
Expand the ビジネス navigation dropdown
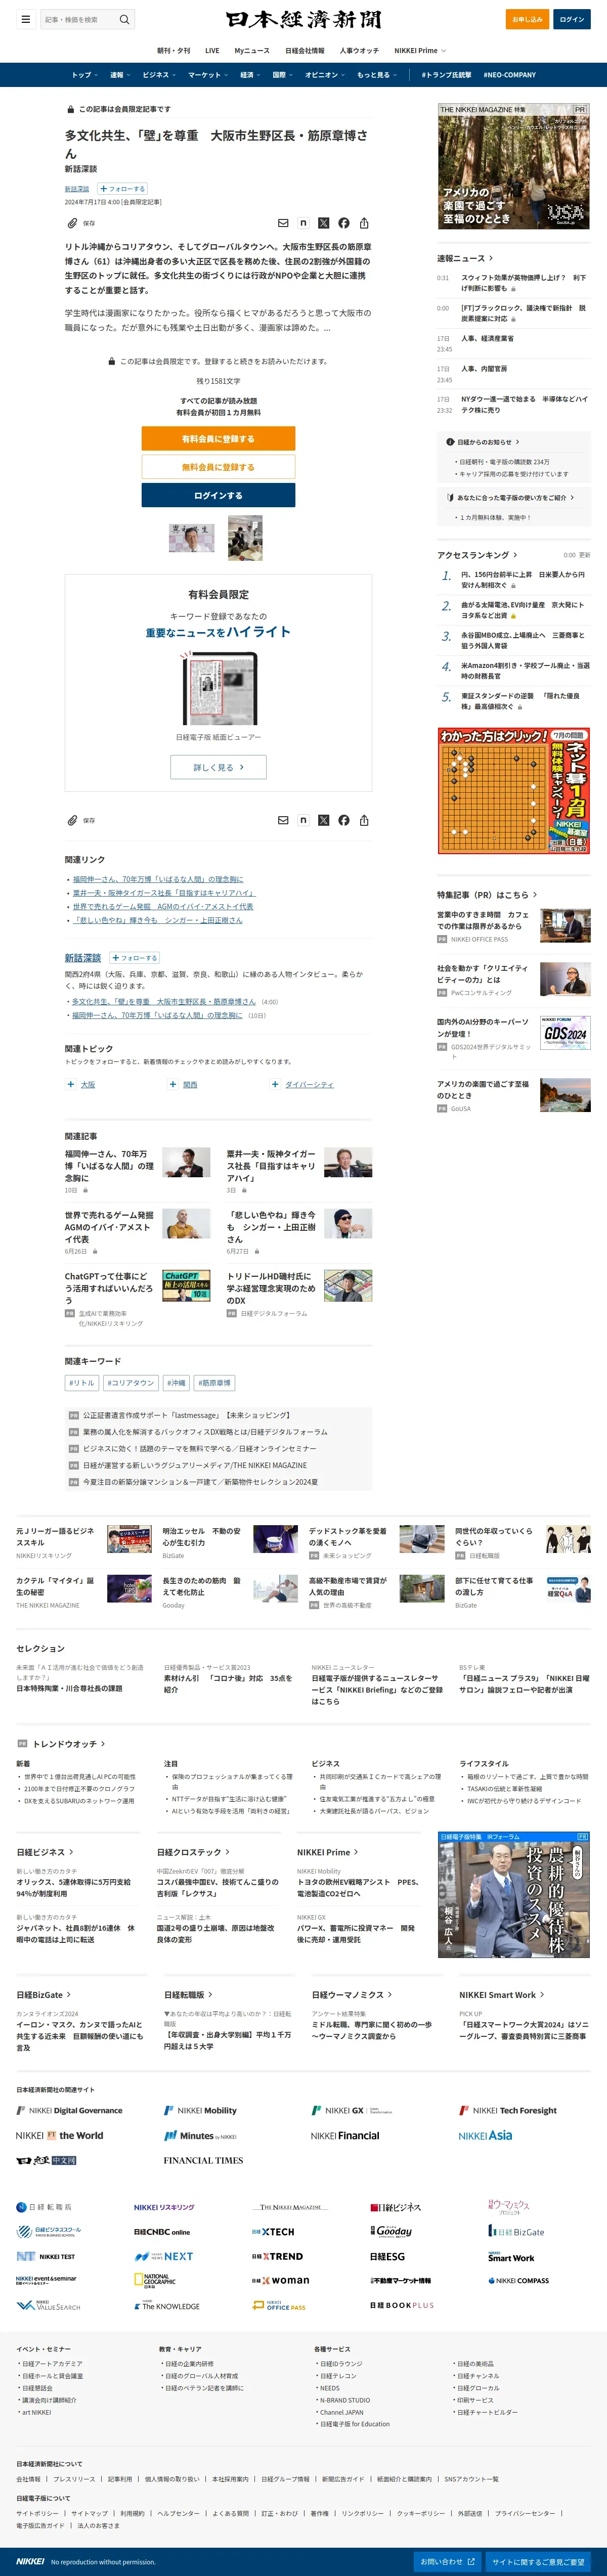[x=158, y=75]
